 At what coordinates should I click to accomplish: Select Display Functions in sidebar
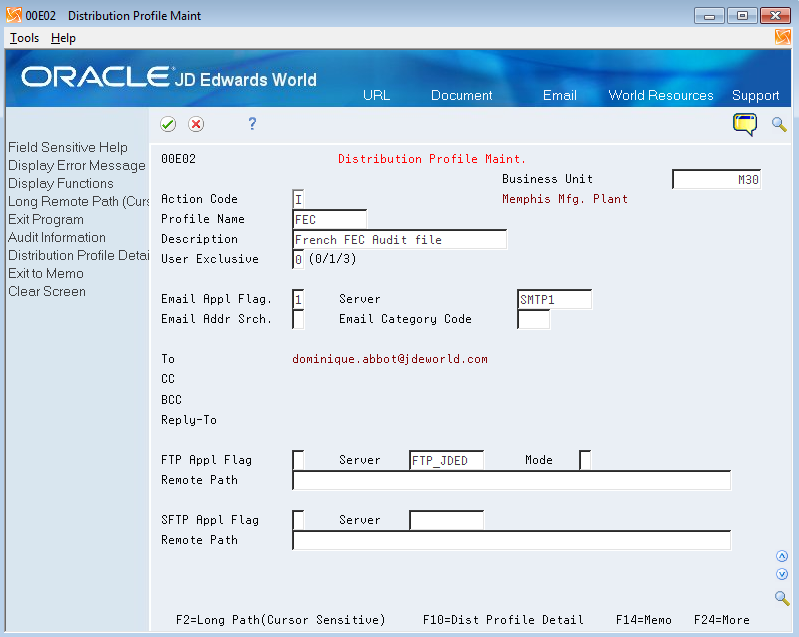pos(61,183)
